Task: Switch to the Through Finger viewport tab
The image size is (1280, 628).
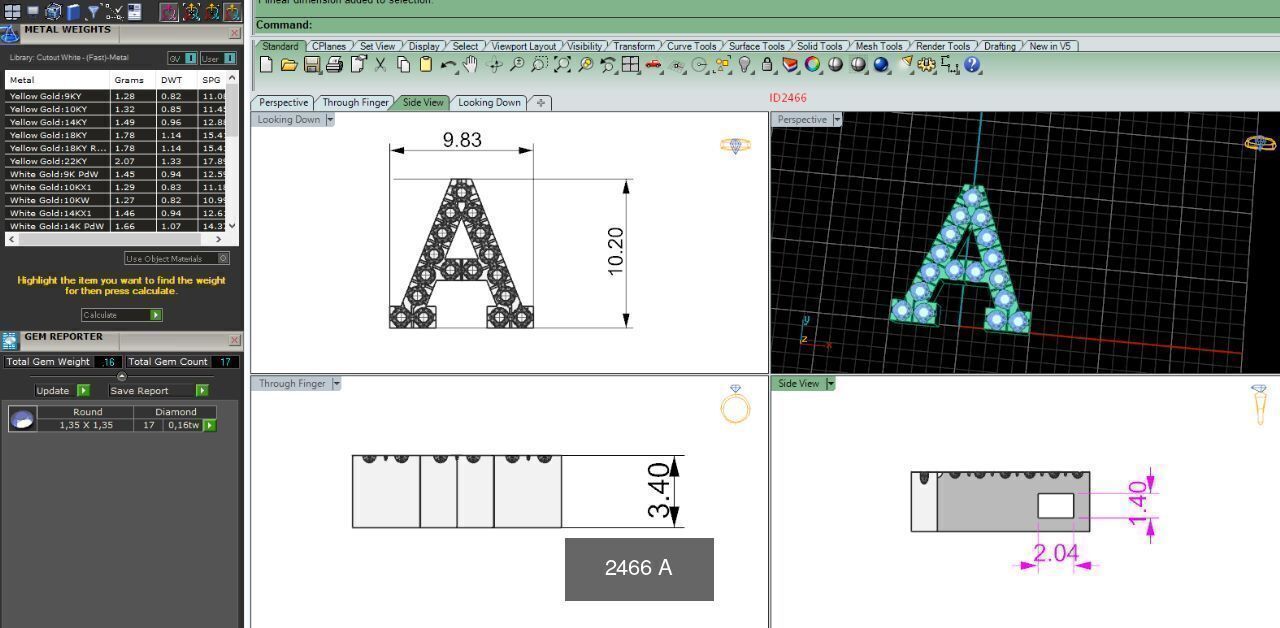Action: pos(354,103)
